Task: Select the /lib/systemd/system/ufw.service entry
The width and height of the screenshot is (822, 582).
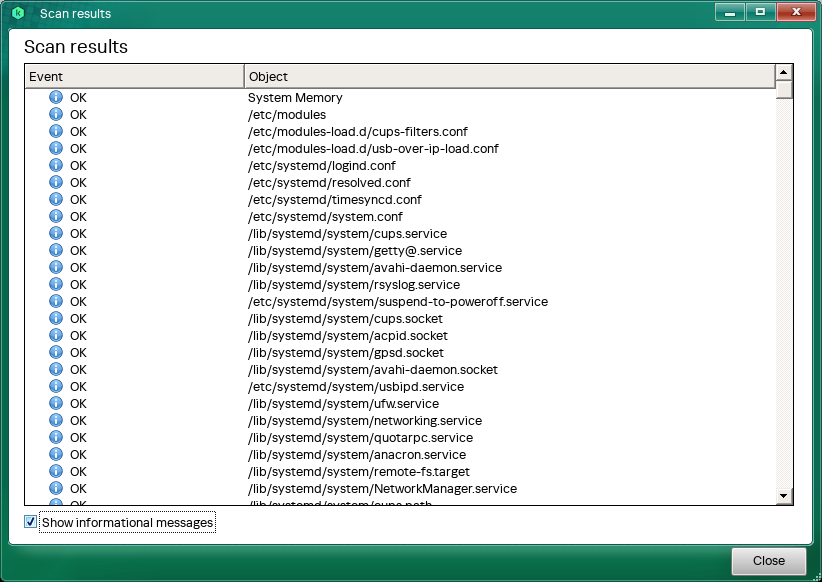Action: 343,404
